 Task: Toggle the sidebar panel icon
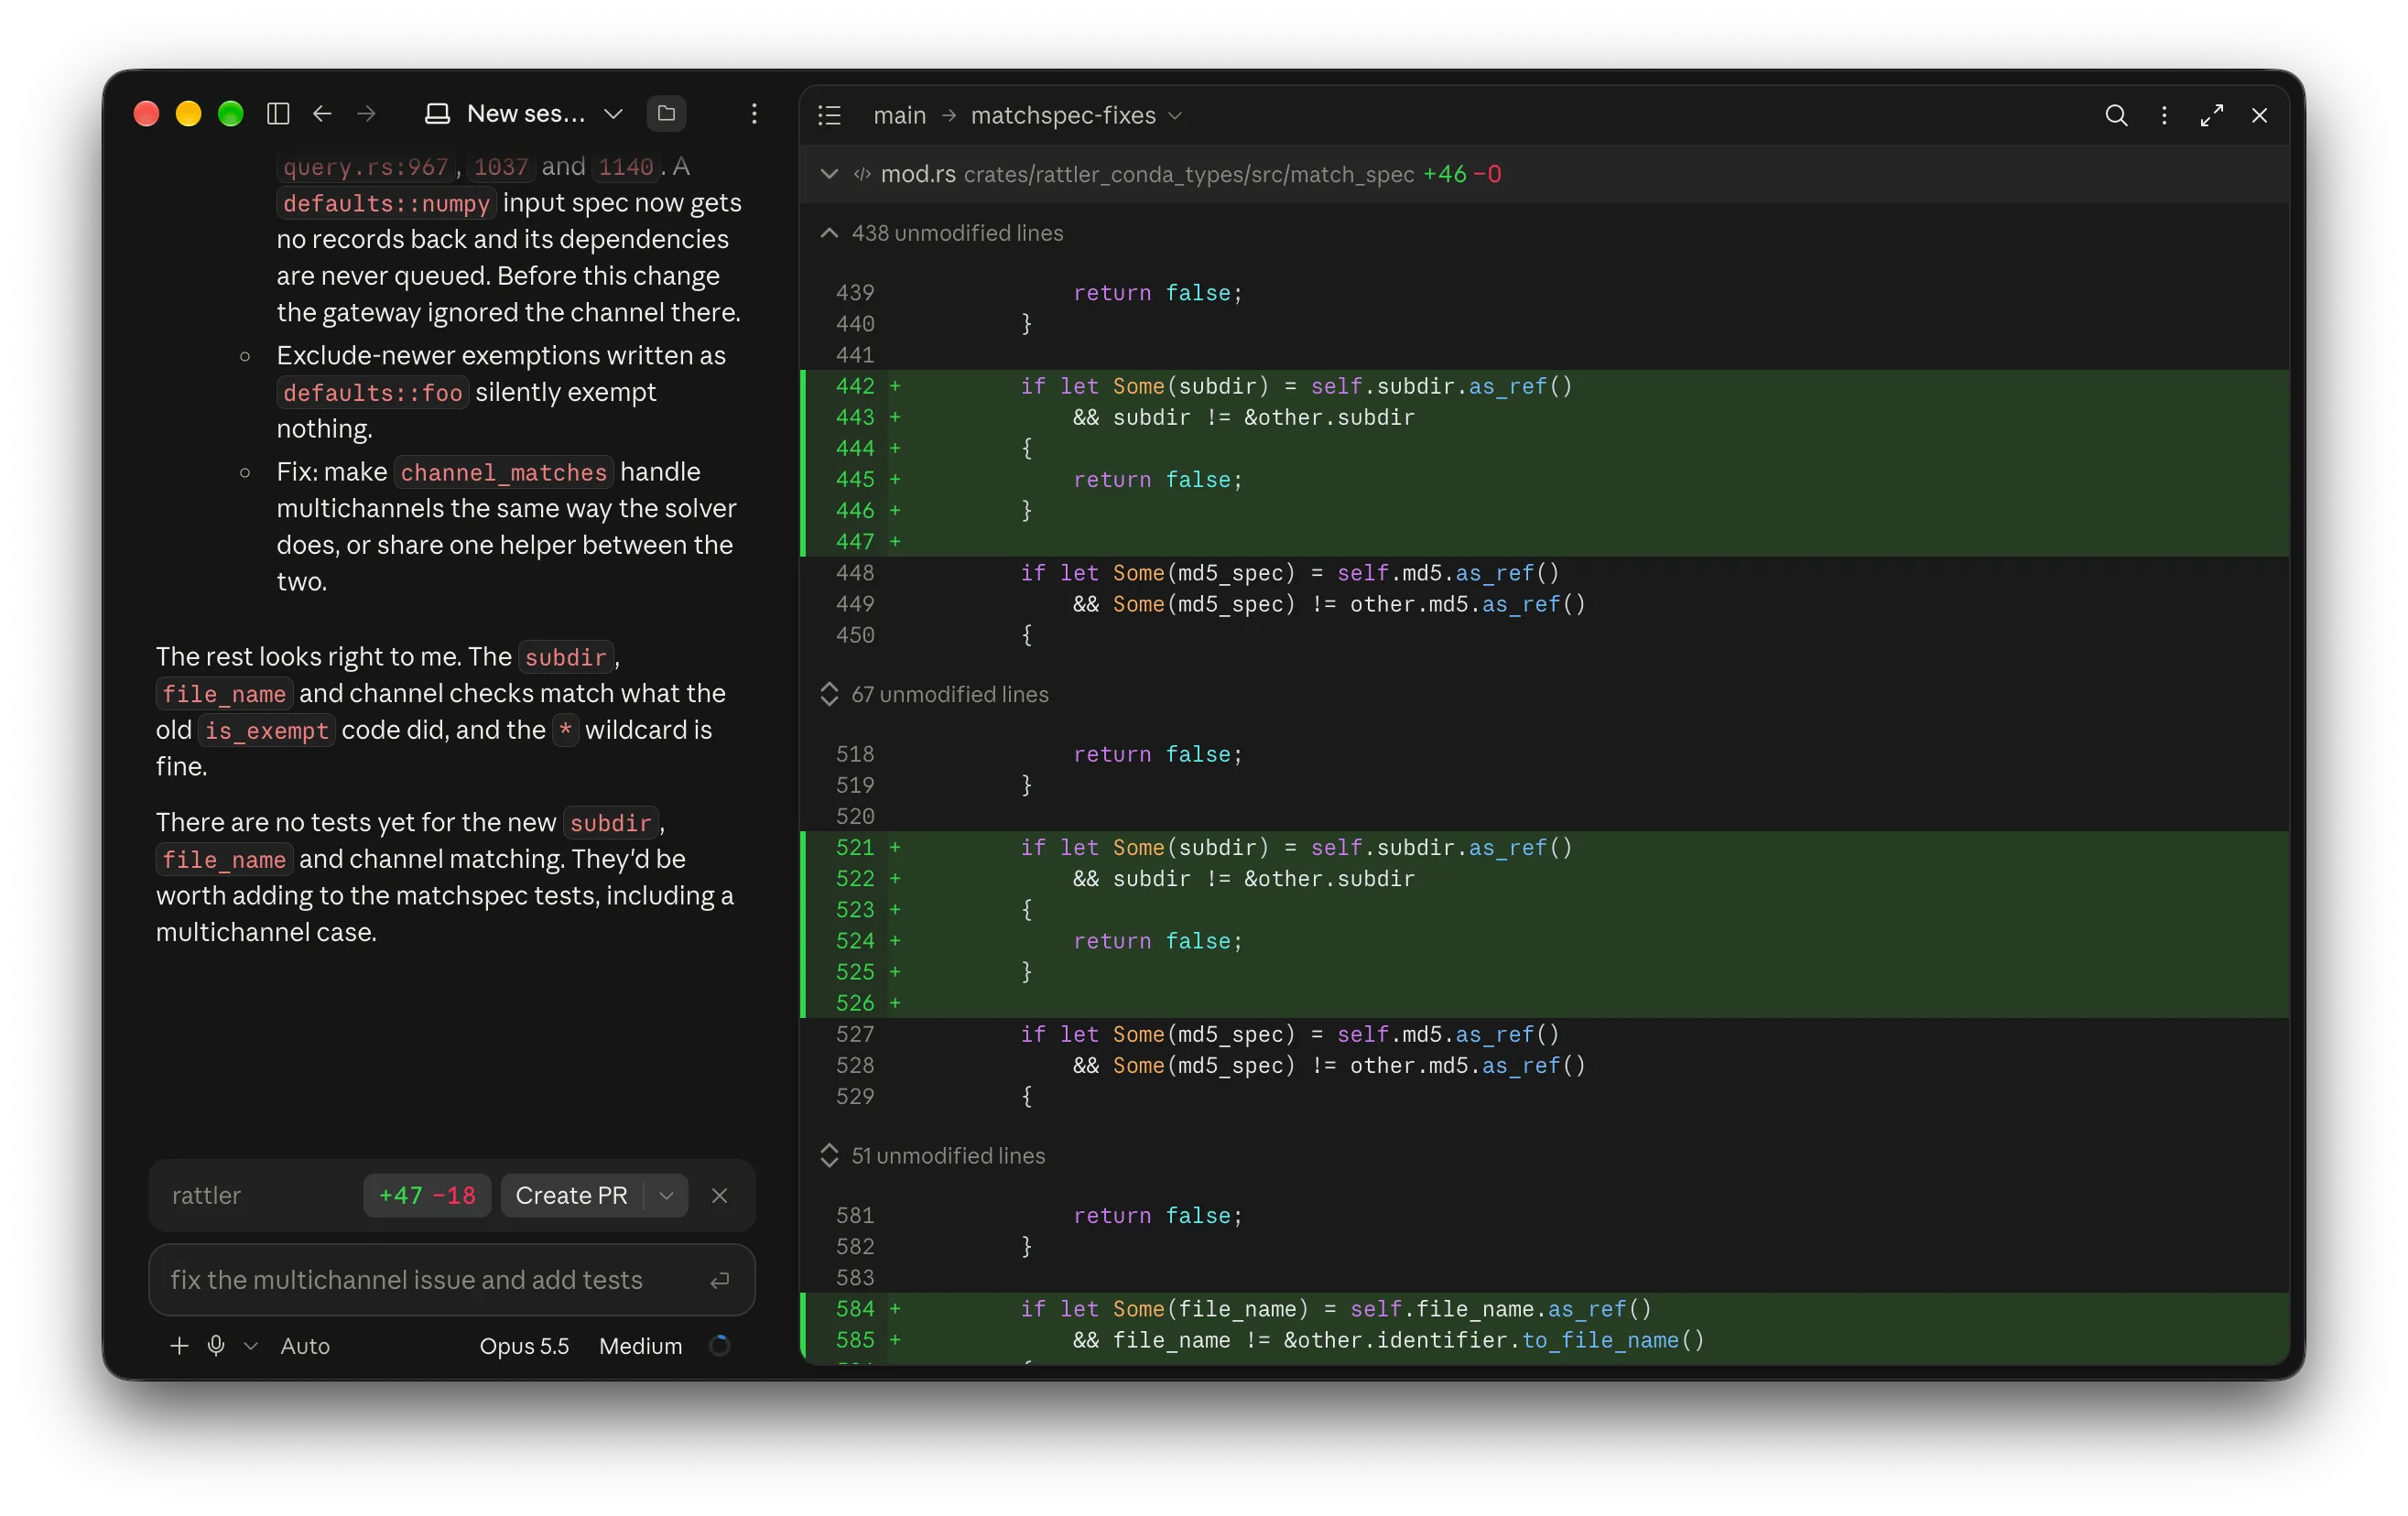(x=278, y=114)
